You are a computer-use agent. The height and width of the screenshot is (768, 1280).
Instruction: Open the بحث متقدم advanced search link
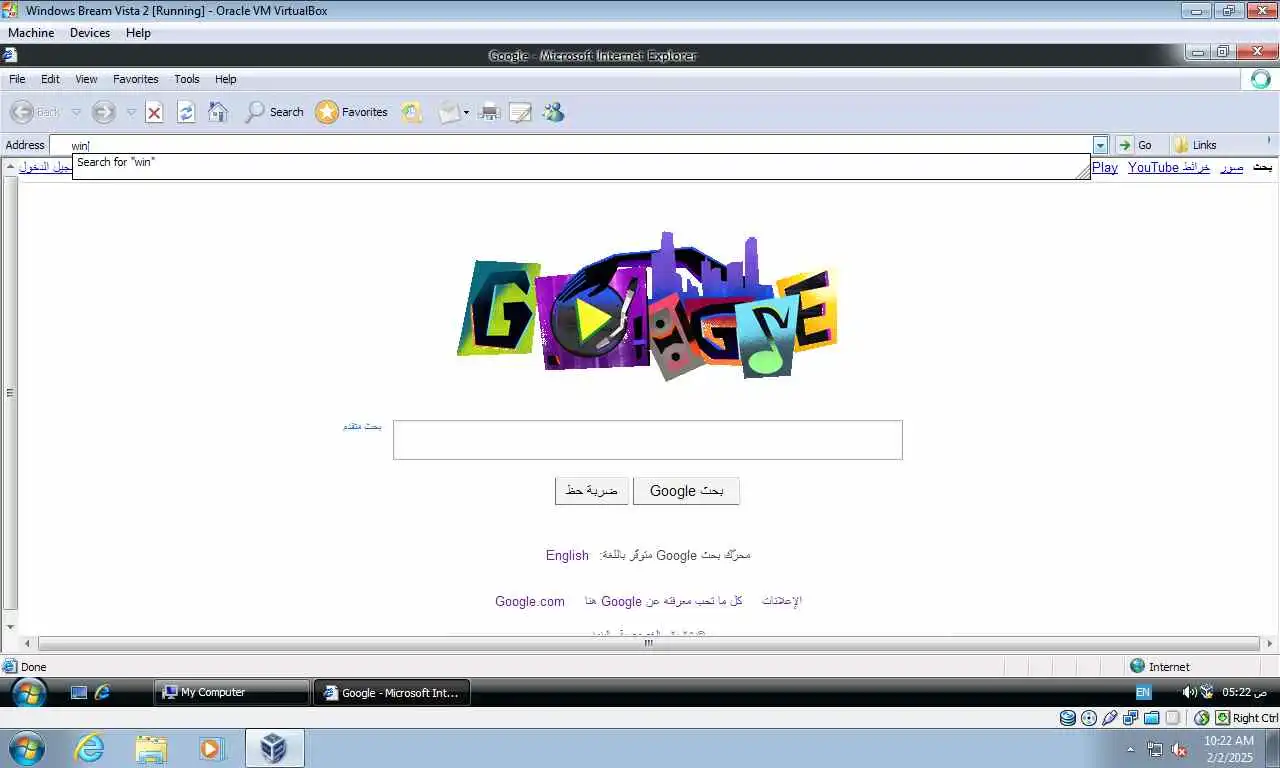tap(362, 426)
